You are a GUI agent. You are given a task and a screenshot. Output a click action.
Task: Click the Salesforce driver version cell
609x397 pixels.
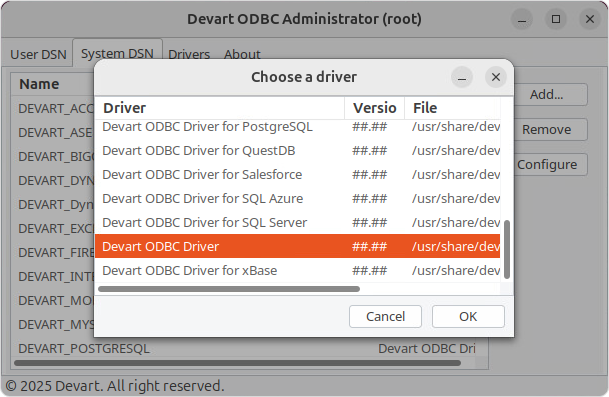369,174
